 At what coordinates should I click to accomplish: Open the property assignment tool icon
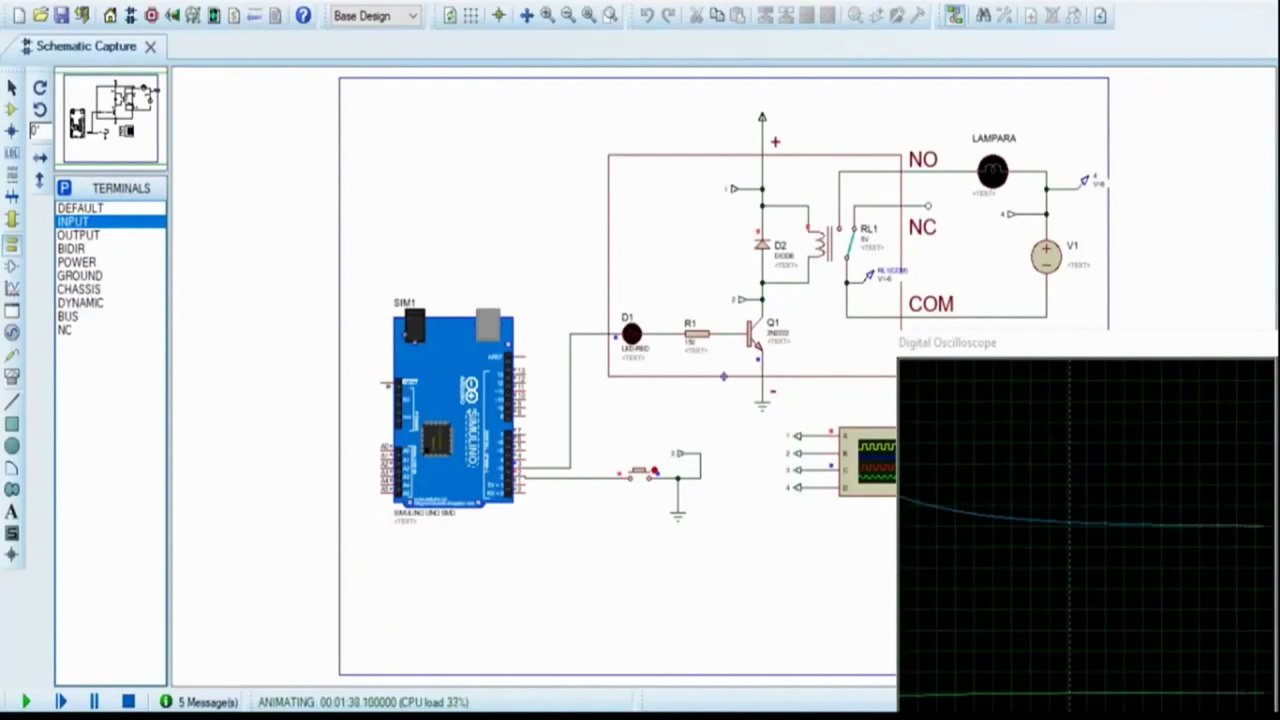(x=1004, y=16)
